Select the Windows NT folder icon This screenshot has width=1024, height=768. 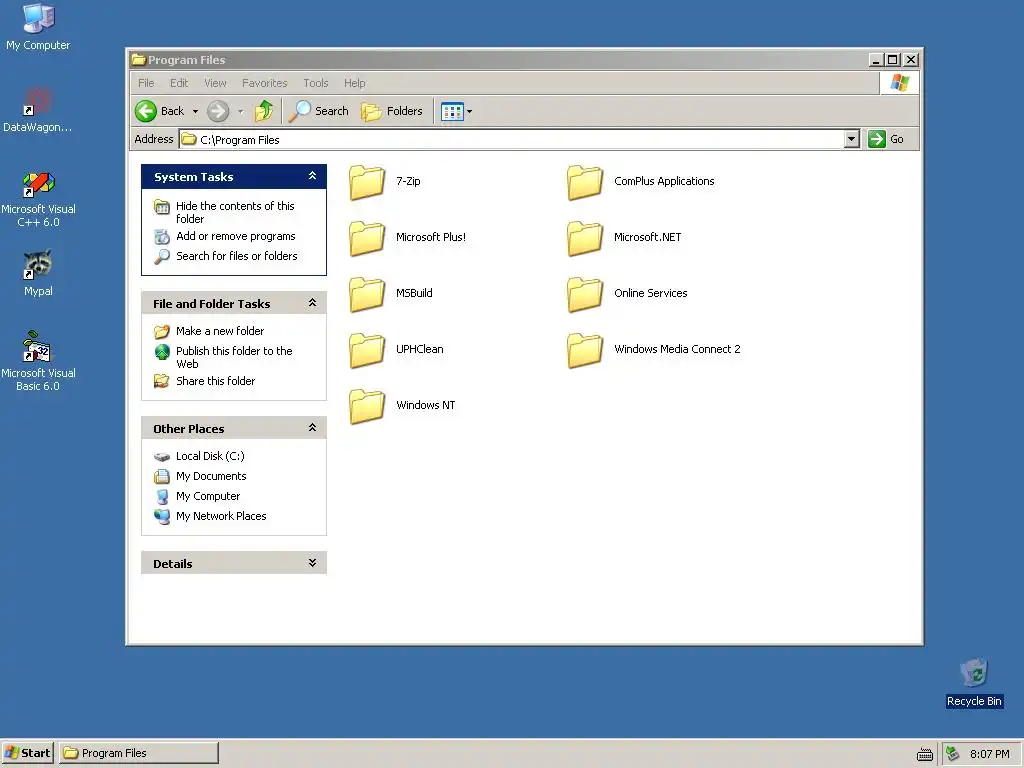pyautogui.click(x=367, y=406)
